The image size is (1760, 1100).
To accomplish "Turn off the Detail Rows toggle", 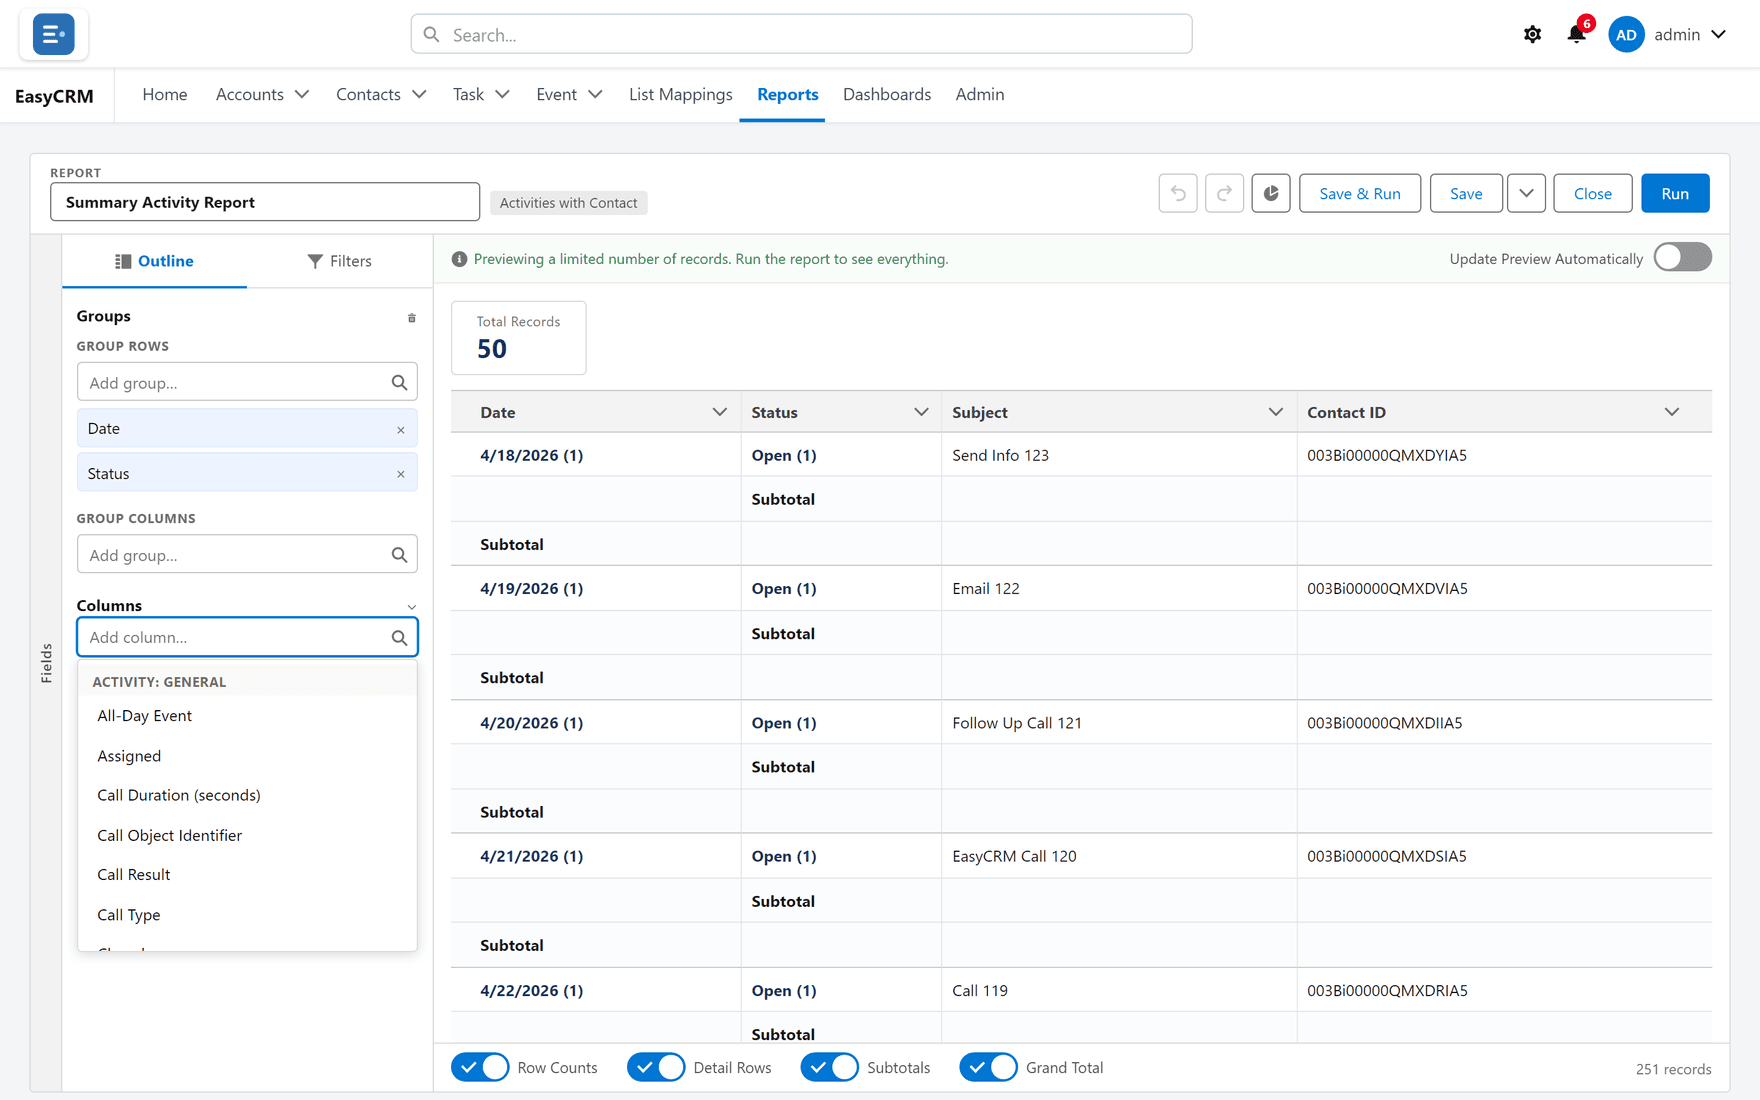I will [x=656, y=1067].
